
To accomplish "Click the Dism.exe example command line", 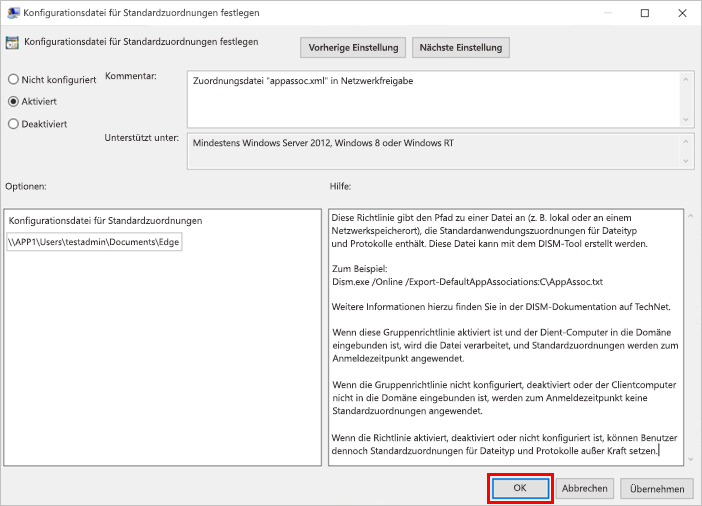I will 467,282.
